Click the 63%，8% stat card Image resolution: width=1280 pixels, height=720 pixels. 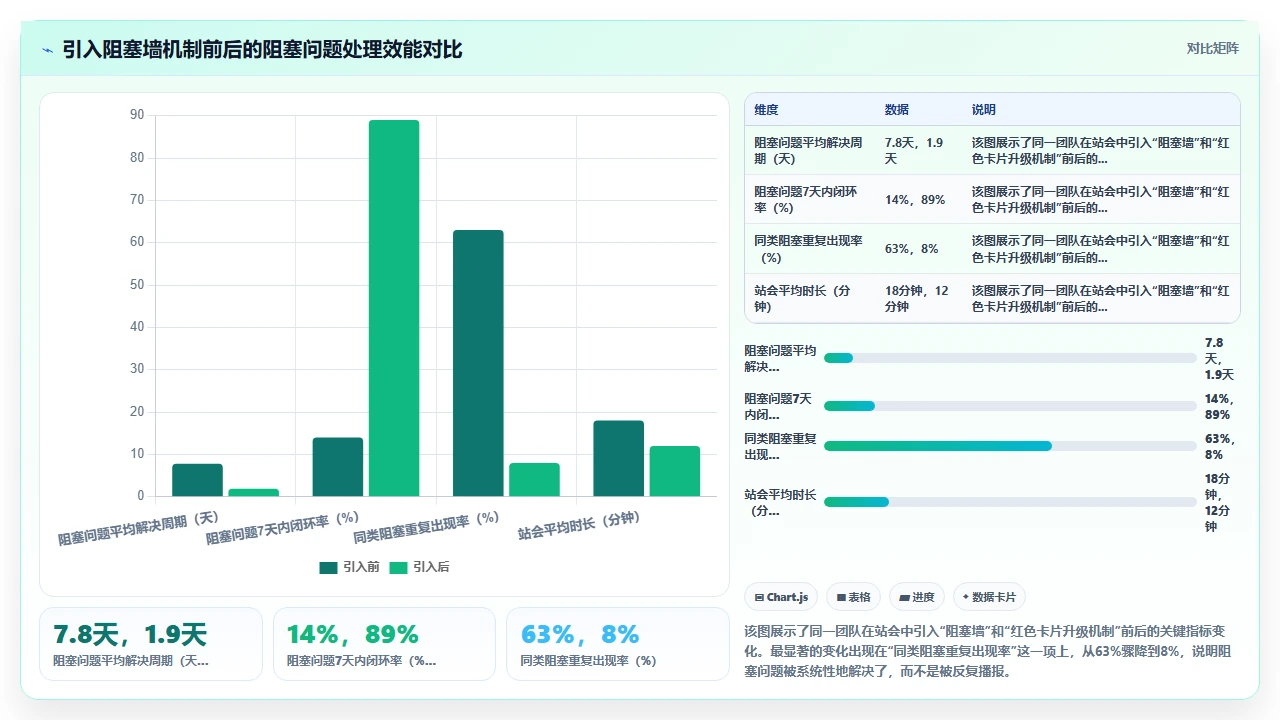tap(618, 644)
